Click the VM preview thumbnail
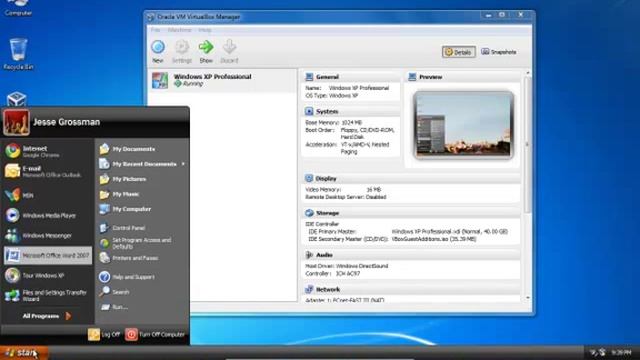Image resolution: width=640 pixels, height=360 pixels. [x=463, y=124]
